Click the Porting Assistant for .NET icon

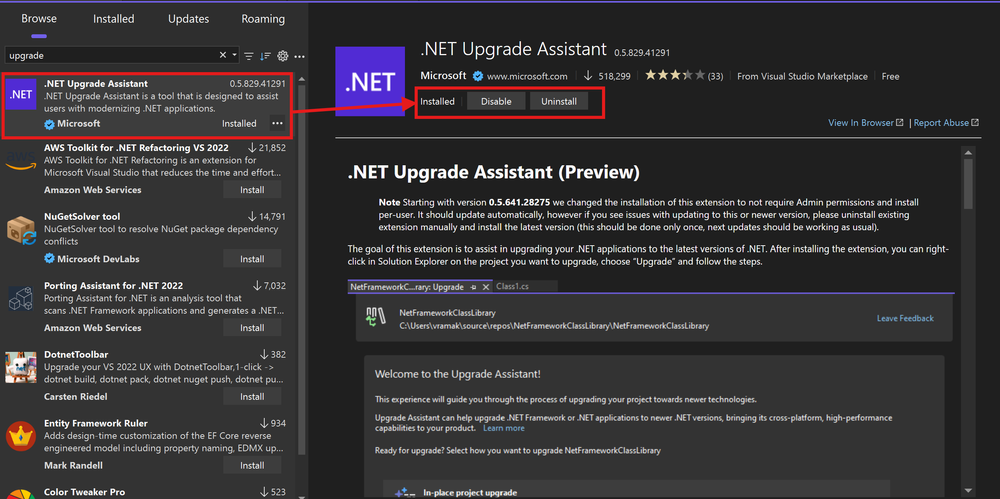(x=21, y=298)
